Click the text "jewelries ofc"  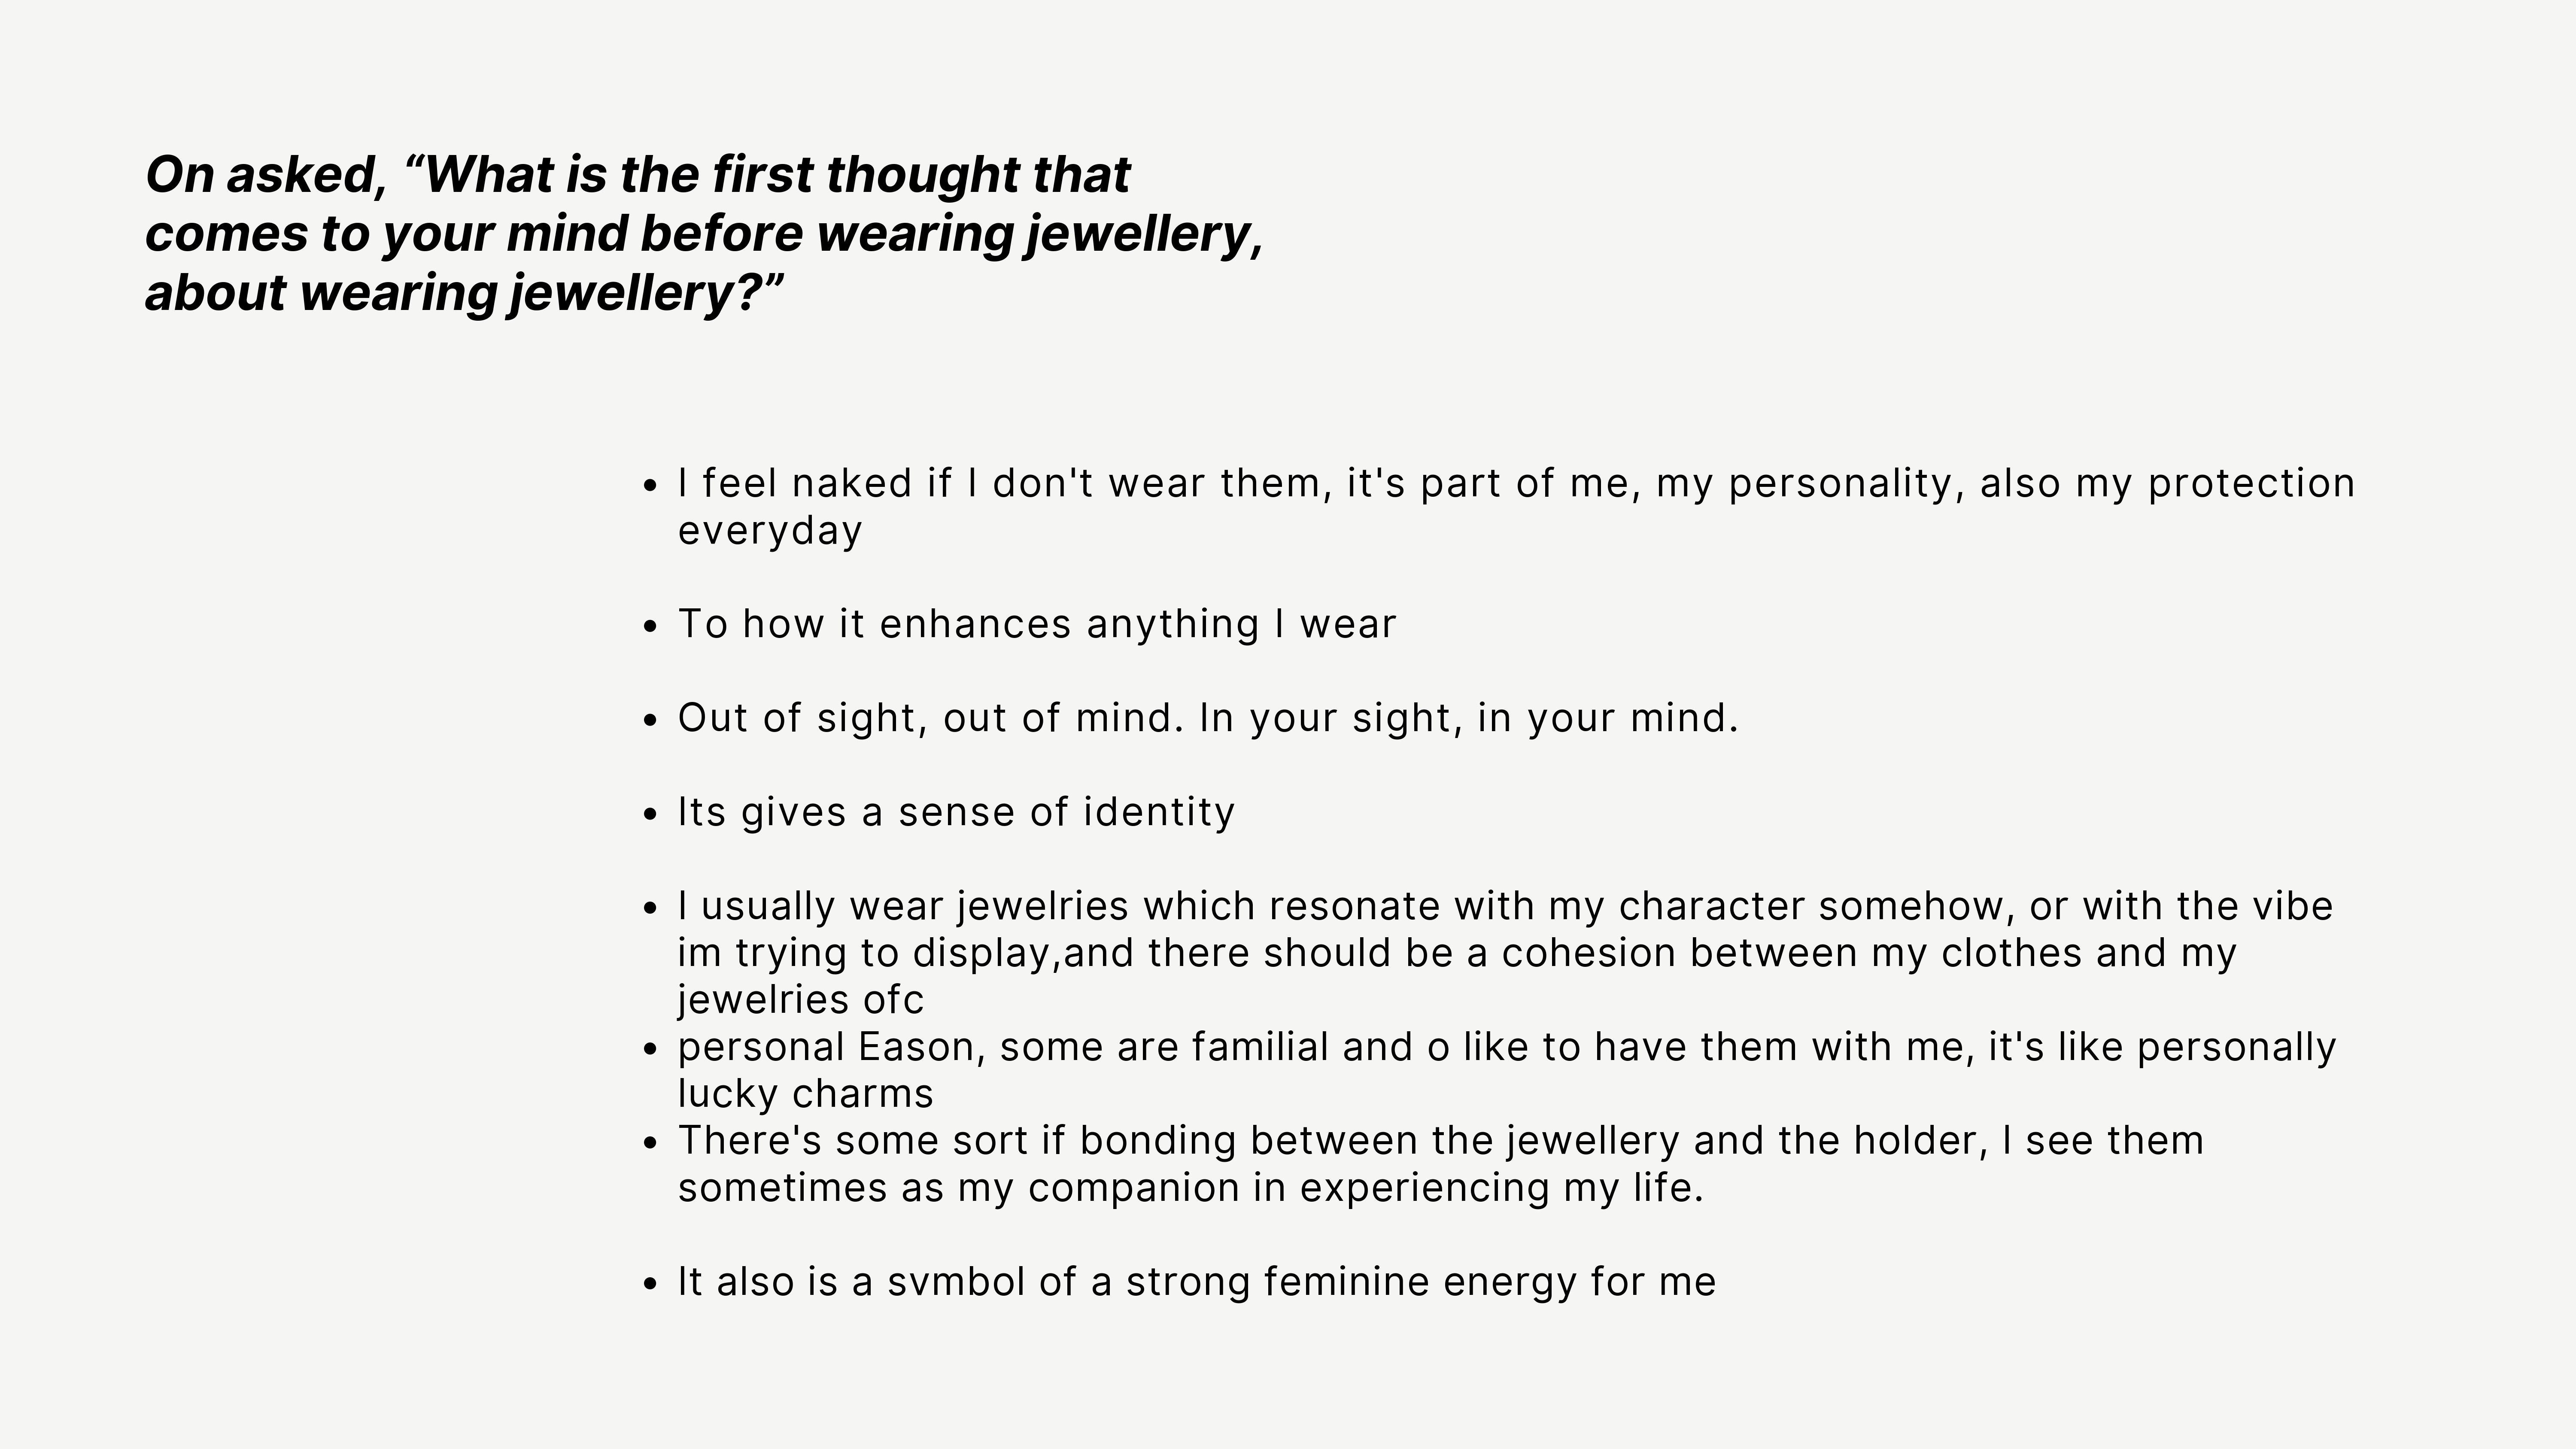(800, 1000)
